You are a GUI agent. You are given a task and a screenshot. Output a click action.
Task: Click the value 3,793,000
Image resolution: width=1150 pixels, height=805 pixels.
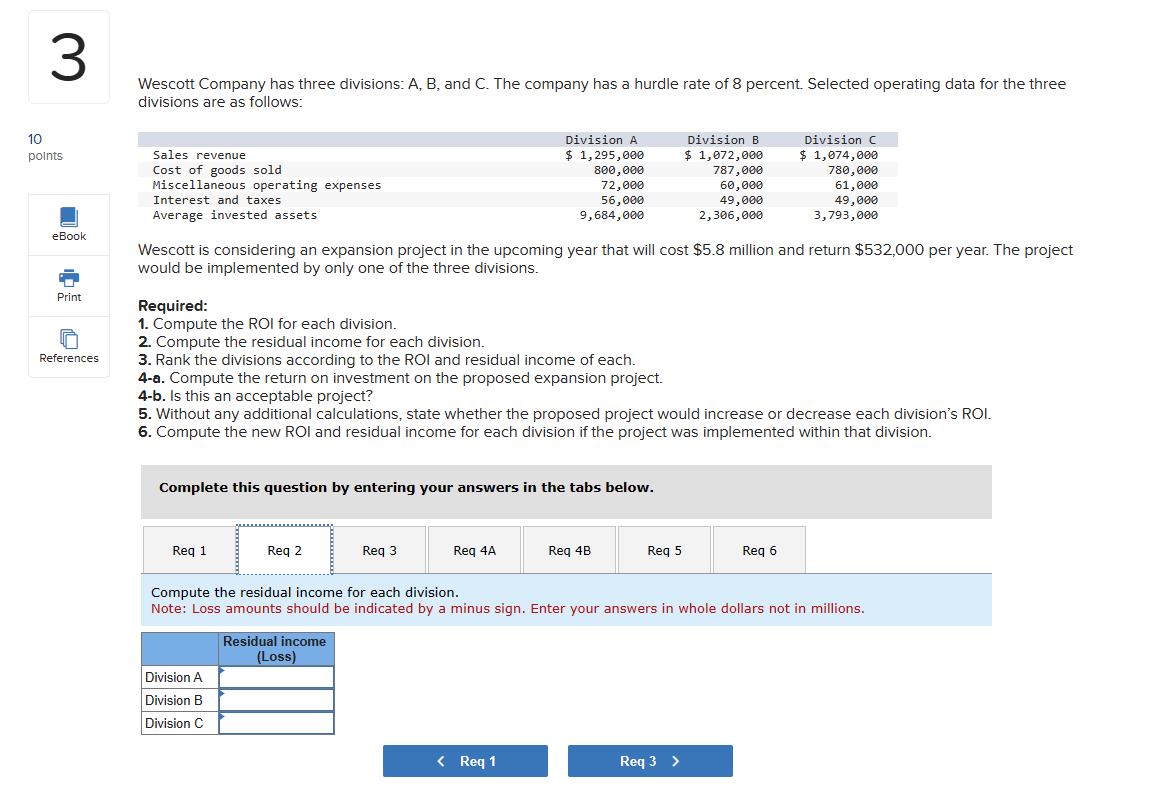846,215
